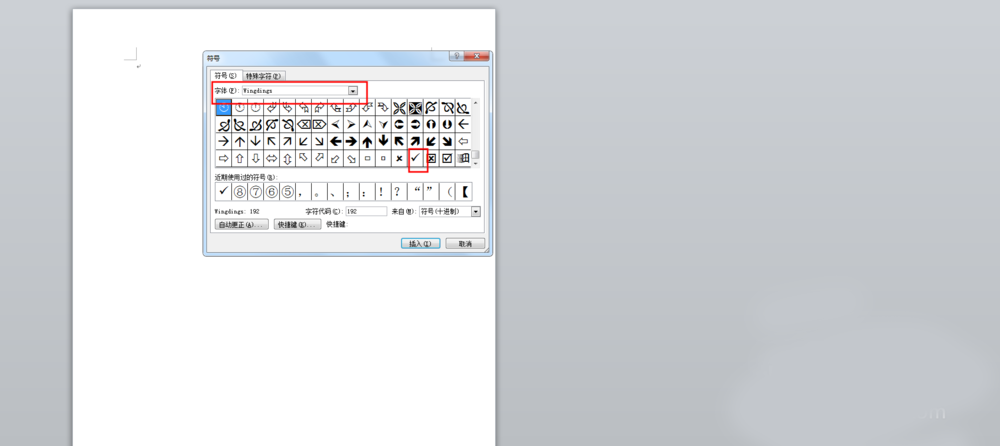Click the 自动更正 button

(242, 225)
